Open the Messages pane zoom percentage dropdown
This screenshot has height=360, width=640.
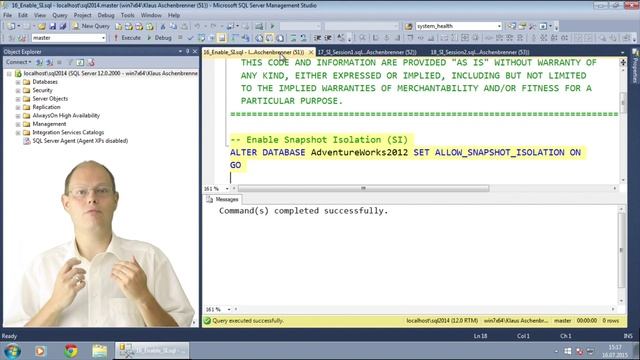pyautogui.click(x=229, y=309)
